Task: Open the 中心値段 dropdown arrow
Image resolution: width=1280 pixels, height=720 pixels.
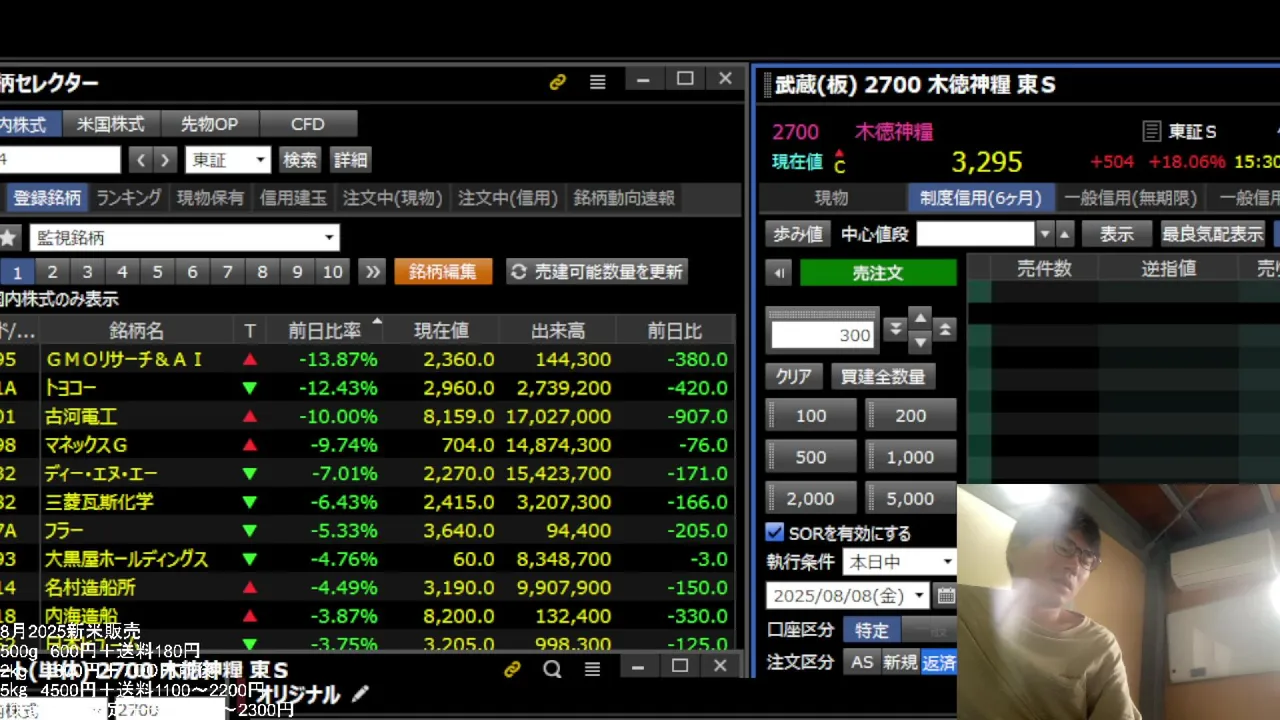Action: click(1045, 235)
